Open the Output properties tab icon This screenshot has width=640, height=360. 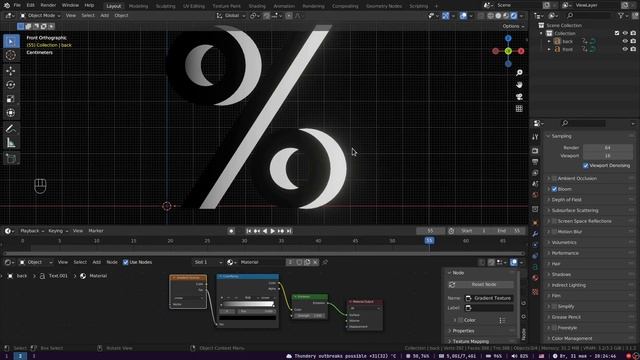click(x=535, y=162)
